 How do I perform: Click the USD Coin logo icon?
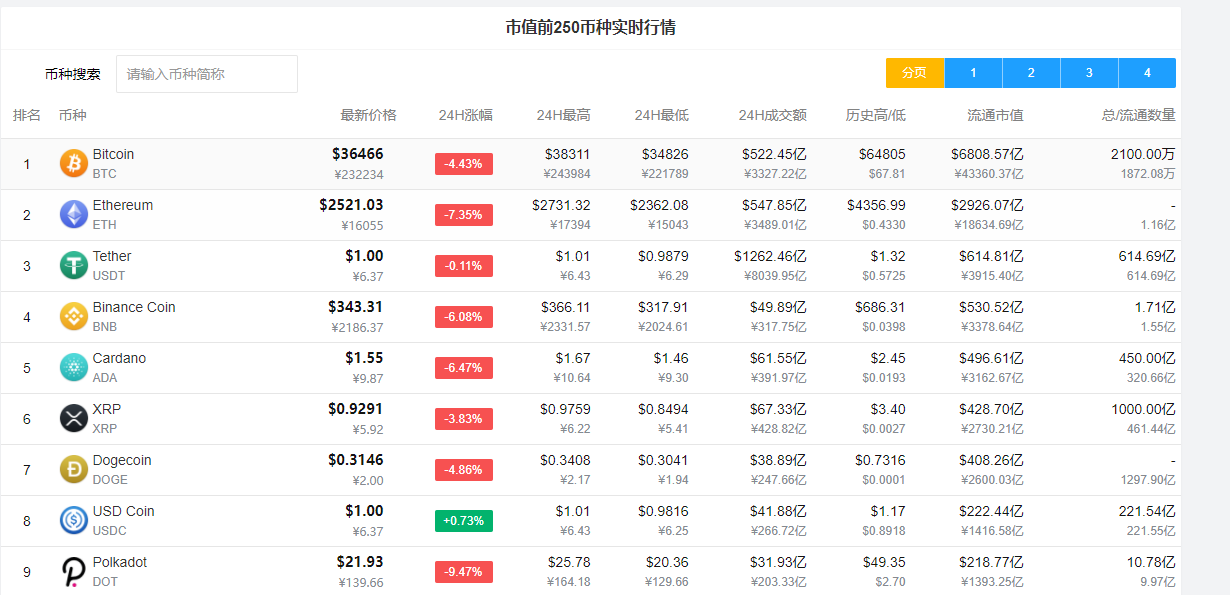[x=74, y=520]
